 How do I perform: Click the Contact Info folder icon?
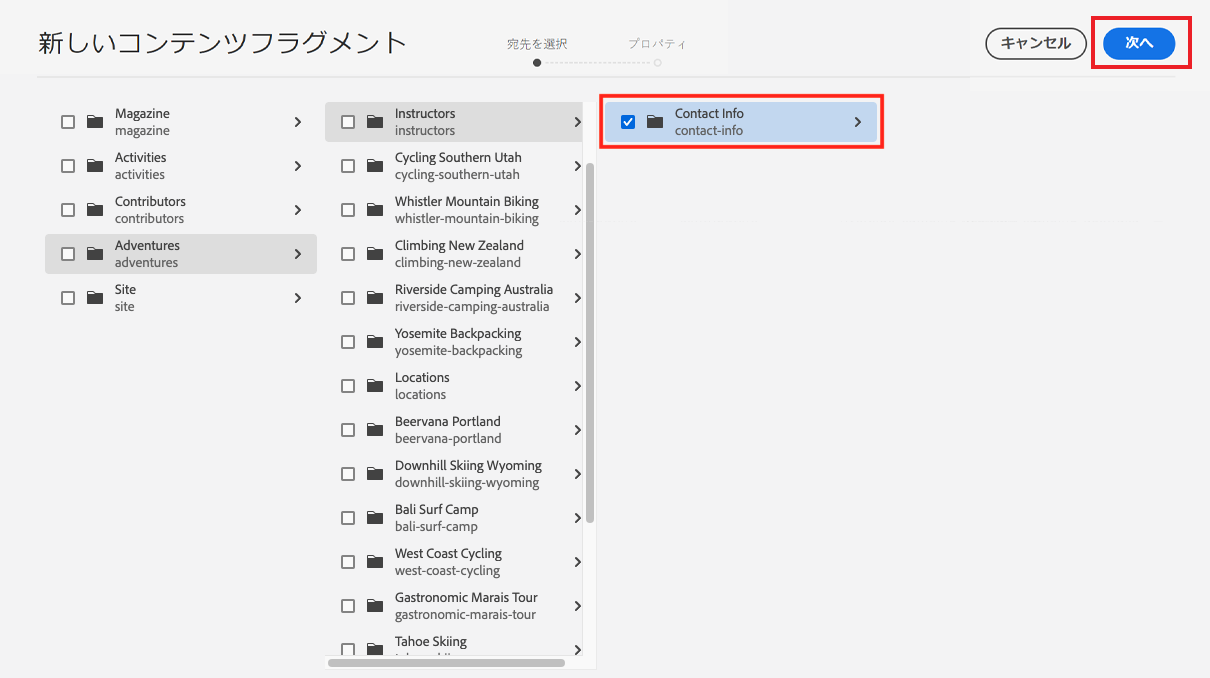(x=655, y=122)
